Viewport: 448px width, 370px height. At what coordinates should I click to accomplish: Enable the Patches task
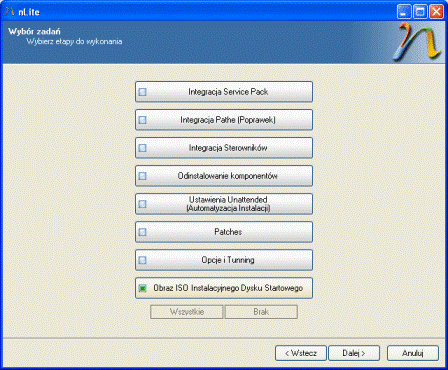pos(224,232)
